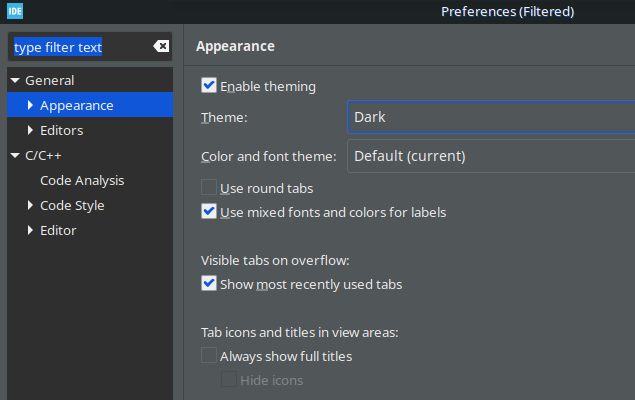Clear the filter text with the erase icon

(x=161, y=47)
